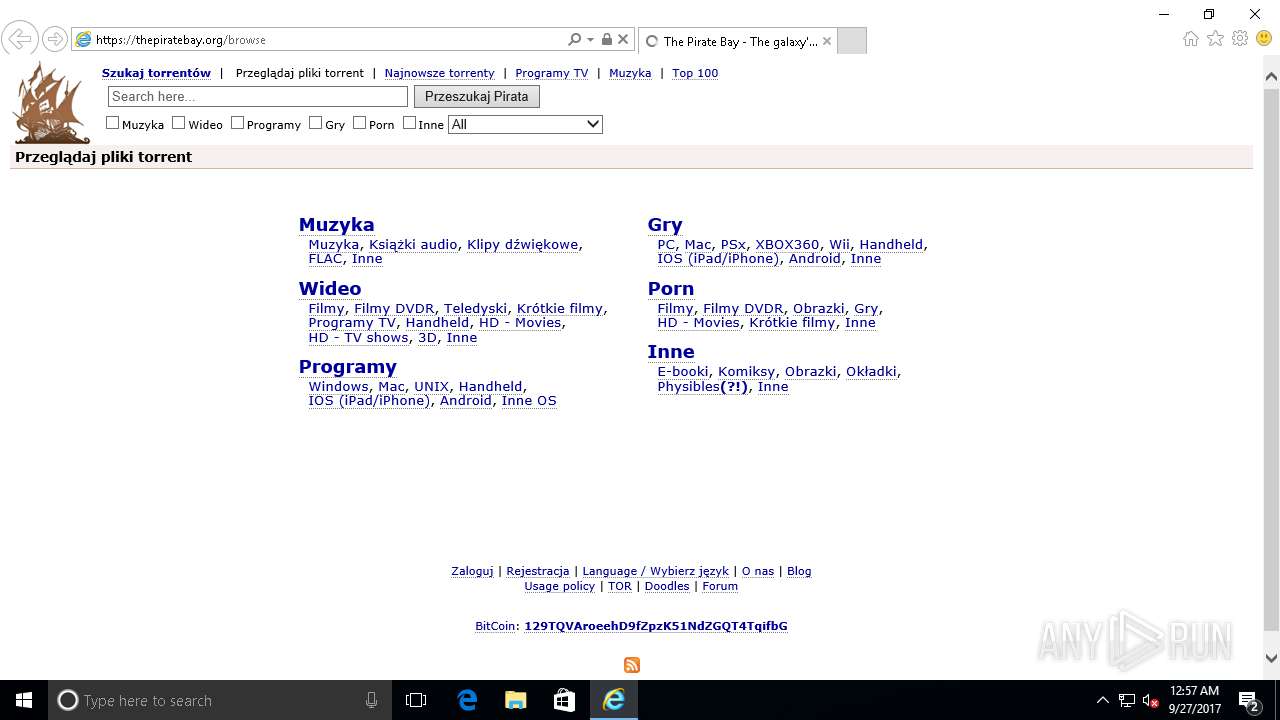Screen dimensions: 1280x720
Task: Click the page scrollbar up arrow
Action: (1271, 76)
